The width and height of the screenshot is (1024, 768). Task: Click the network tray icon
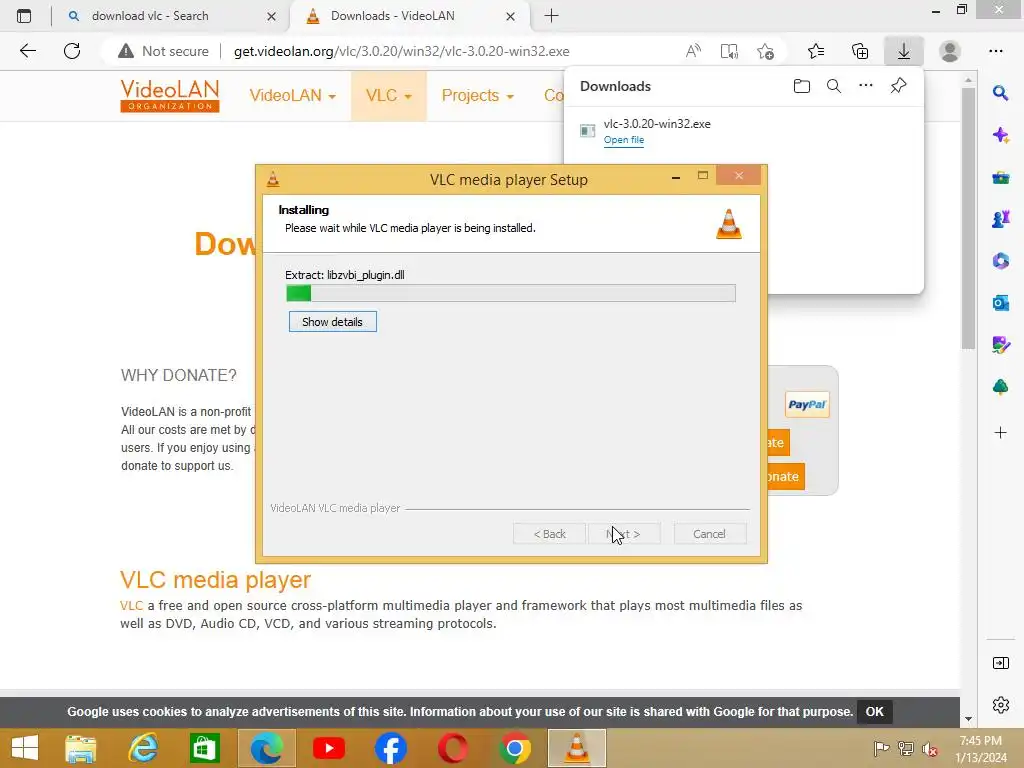tap(906, 748)
